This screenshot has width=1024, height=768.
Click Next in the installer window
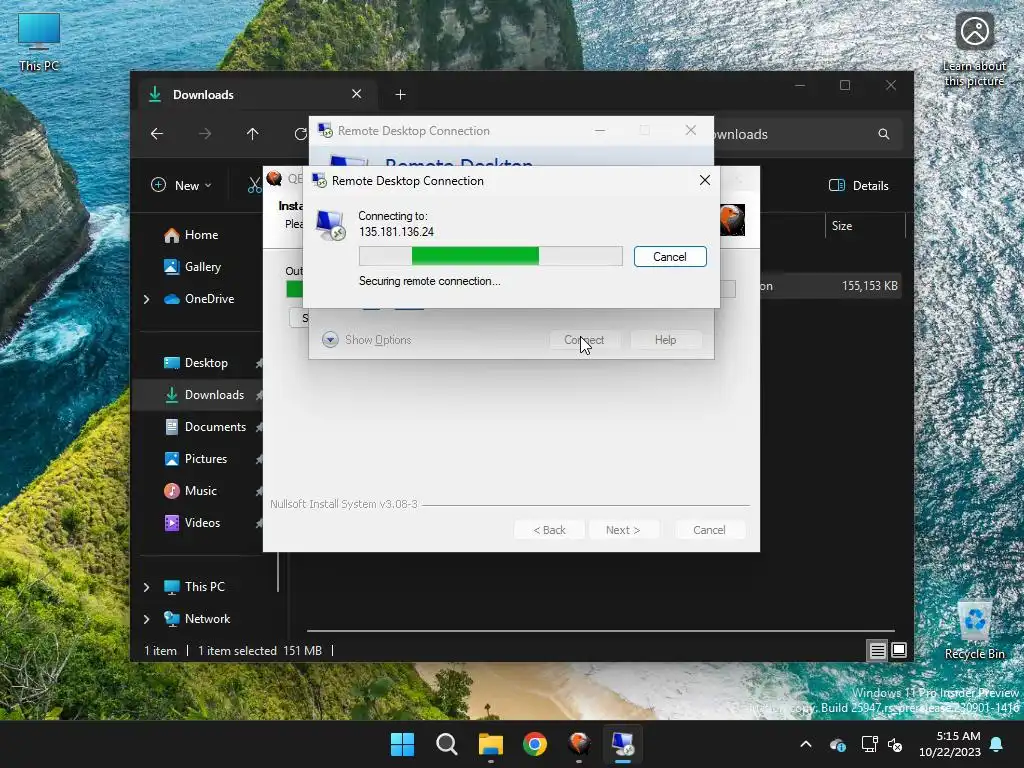tap(623, 530)
